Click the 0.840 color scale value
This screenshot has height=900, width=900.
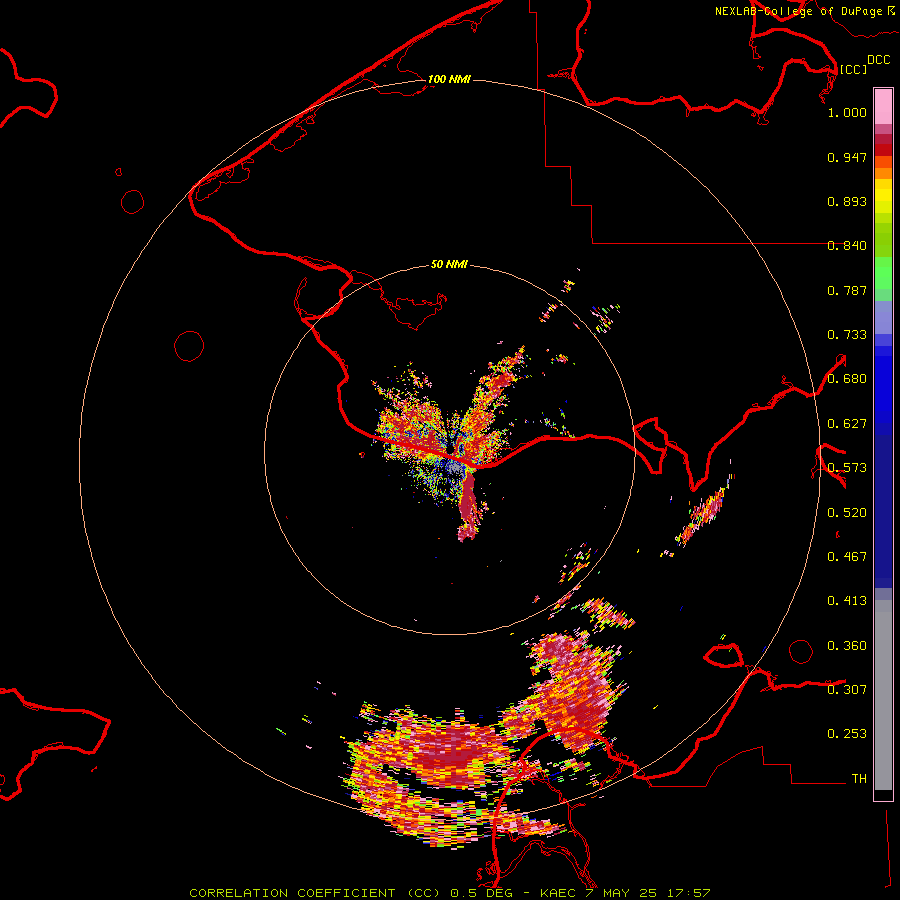point(847,246)
